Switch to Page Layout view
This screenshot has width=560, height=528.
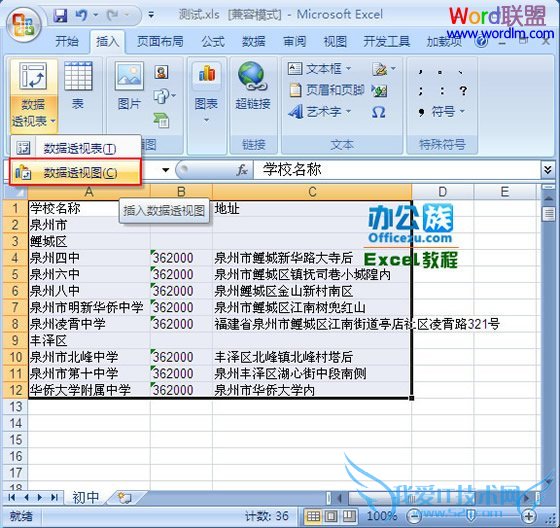tap(331, 516)
